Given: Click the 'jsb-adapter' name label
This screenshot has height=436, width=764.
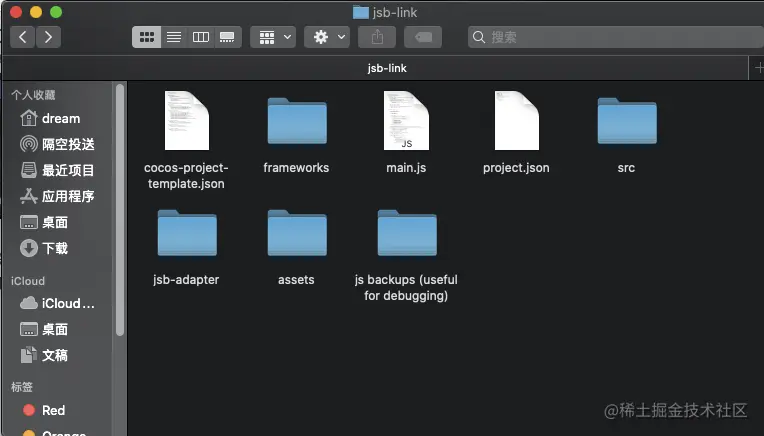Looking at the screenshot, I should 186,280.
